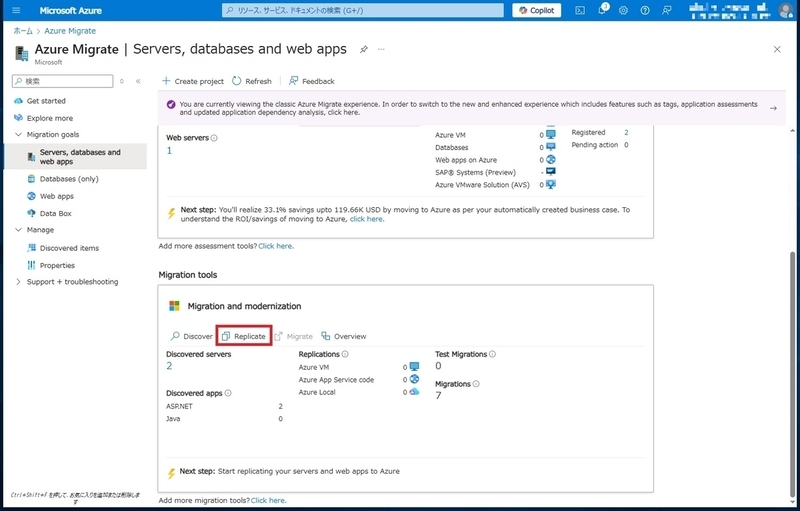Click the Web servers info icon

(214, 138)
